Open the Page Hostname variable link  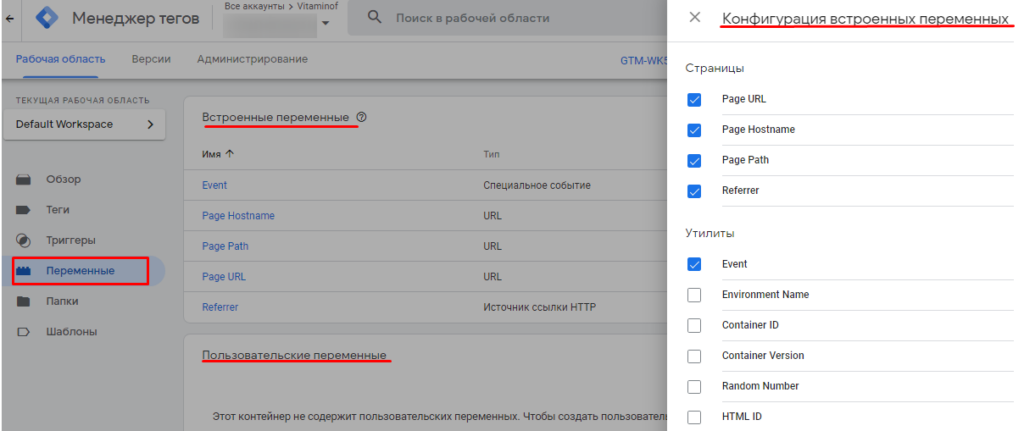pos(238,216)
